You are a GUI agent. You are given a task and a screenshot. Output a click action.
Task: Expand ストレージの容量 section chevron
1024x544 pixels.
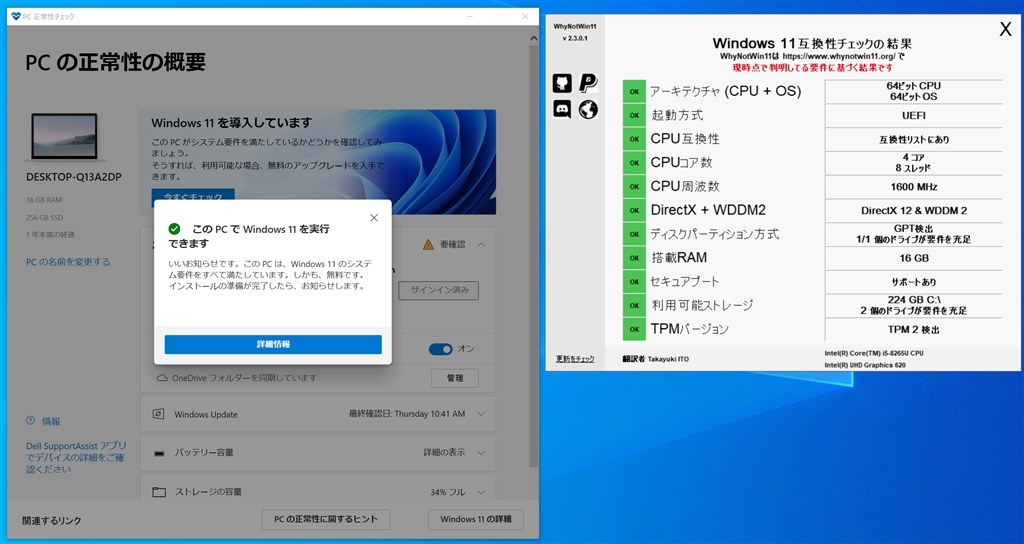[481, 492]
